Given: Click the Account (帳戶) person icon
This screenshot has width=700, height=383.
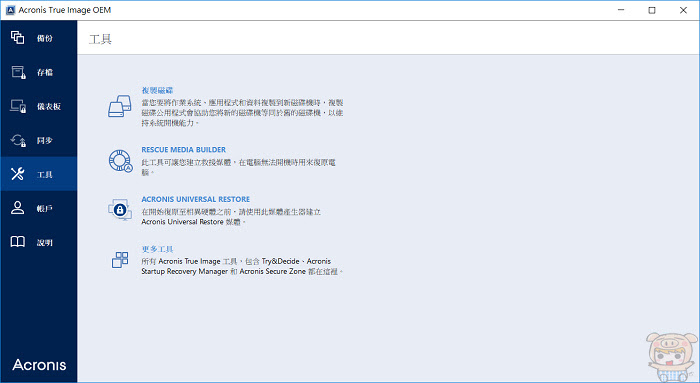Looking at the screenshot, I should [x=17, y=208].
